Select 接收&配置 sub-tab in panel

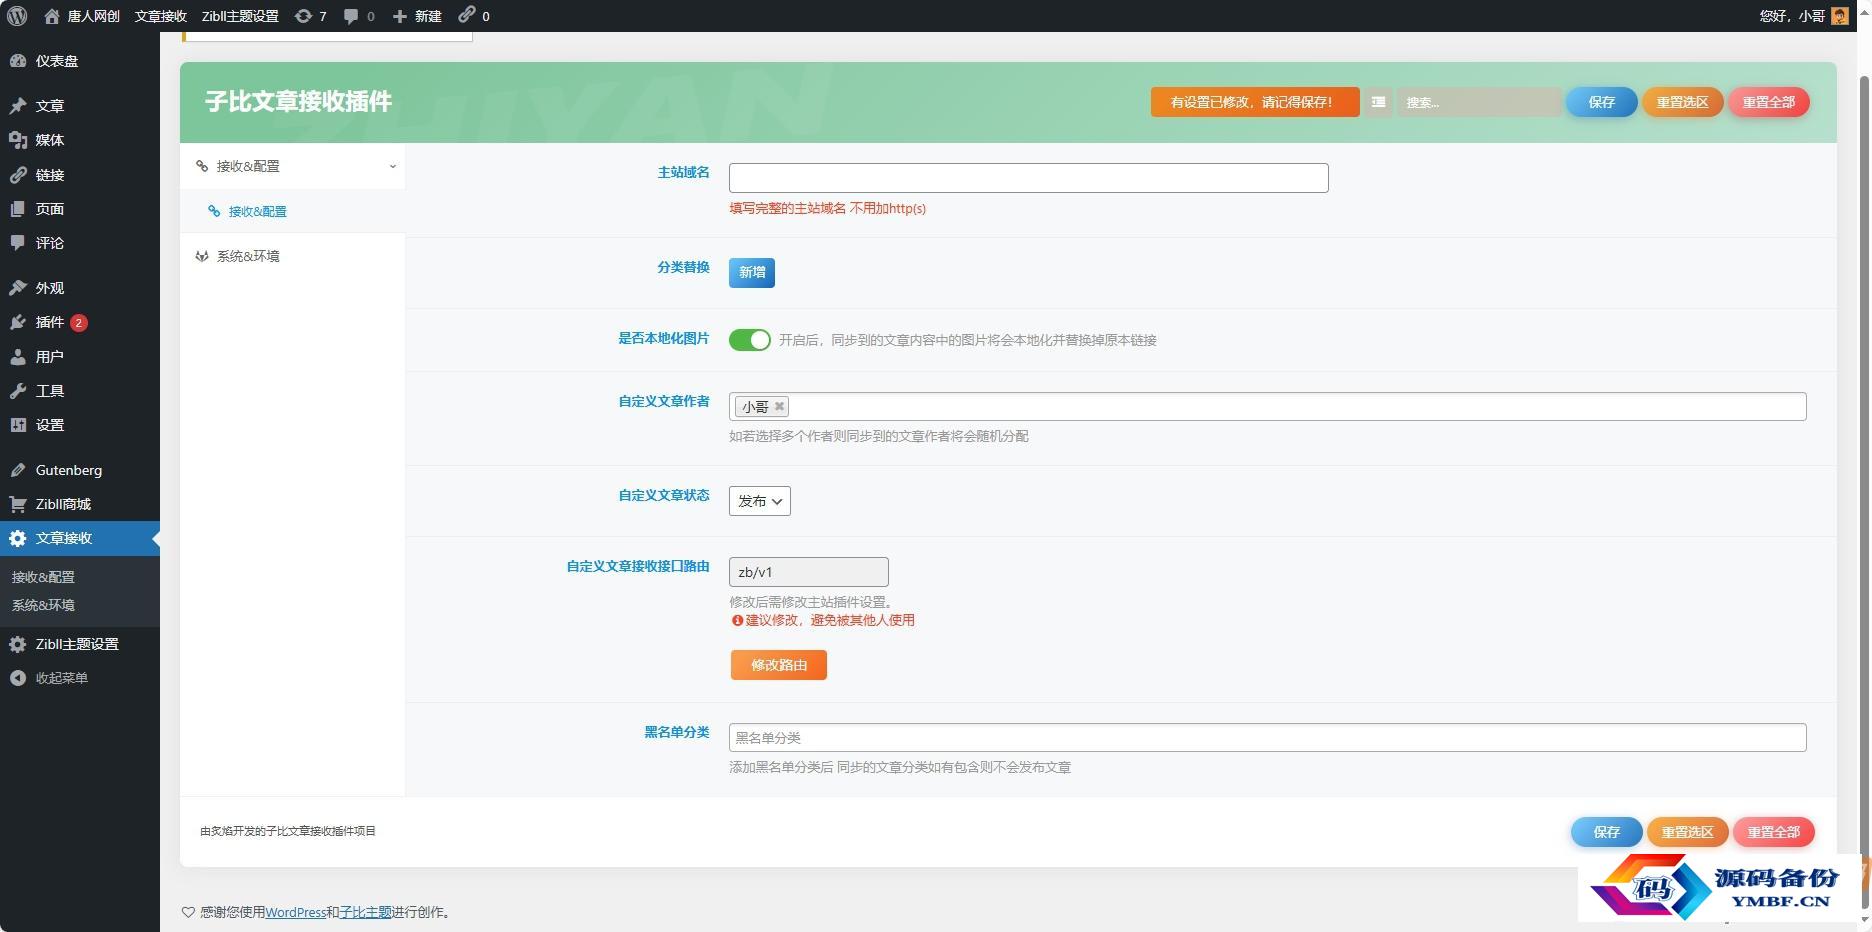pos(293,211)
